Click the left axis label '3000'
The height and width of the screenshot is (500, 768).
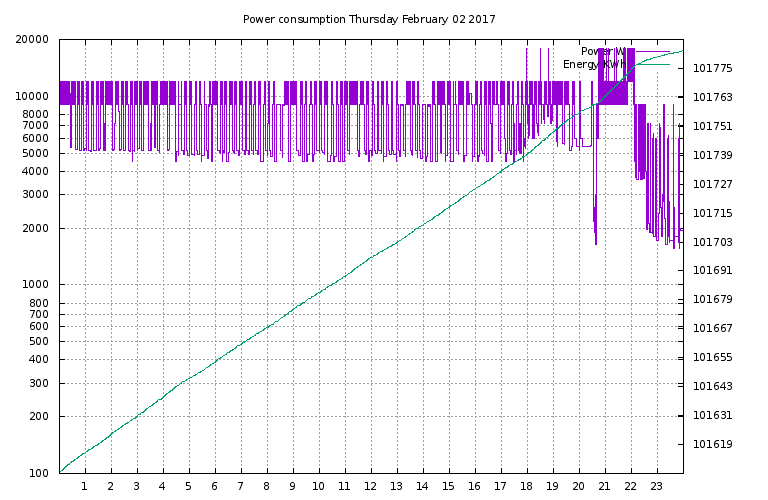coord(35,194)
